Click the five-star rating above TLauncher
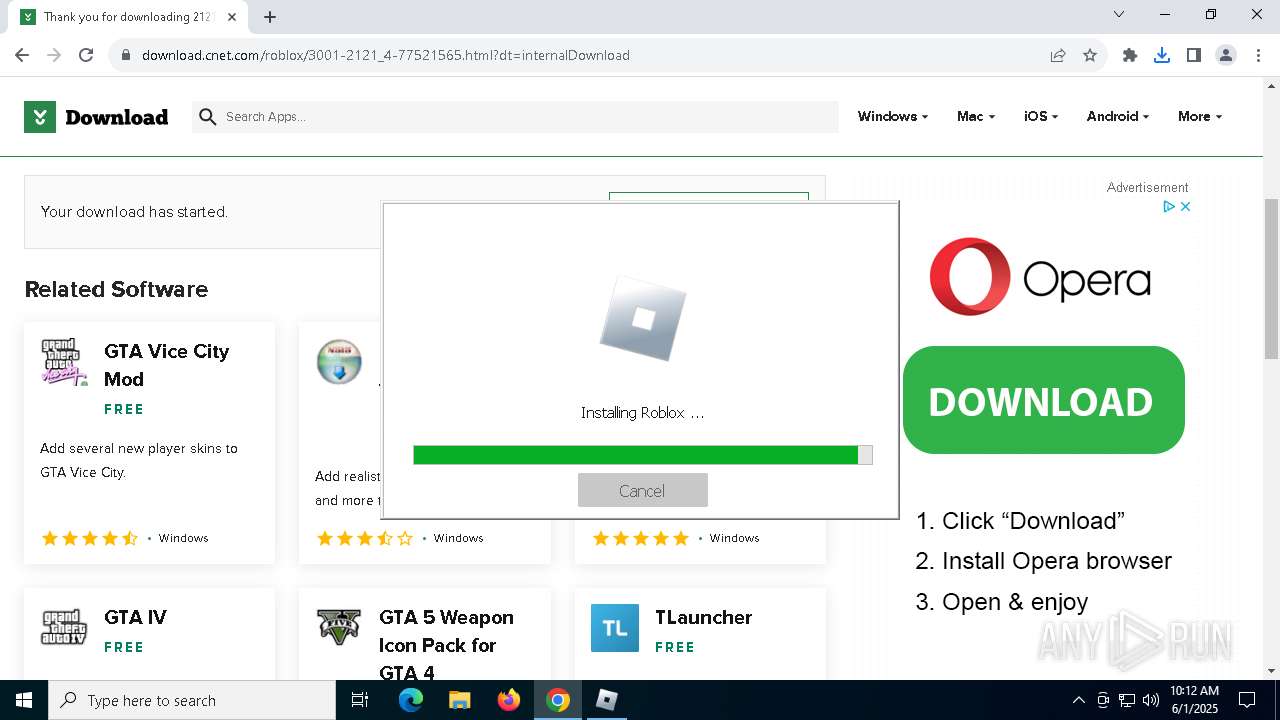 (x=641, y=538)
